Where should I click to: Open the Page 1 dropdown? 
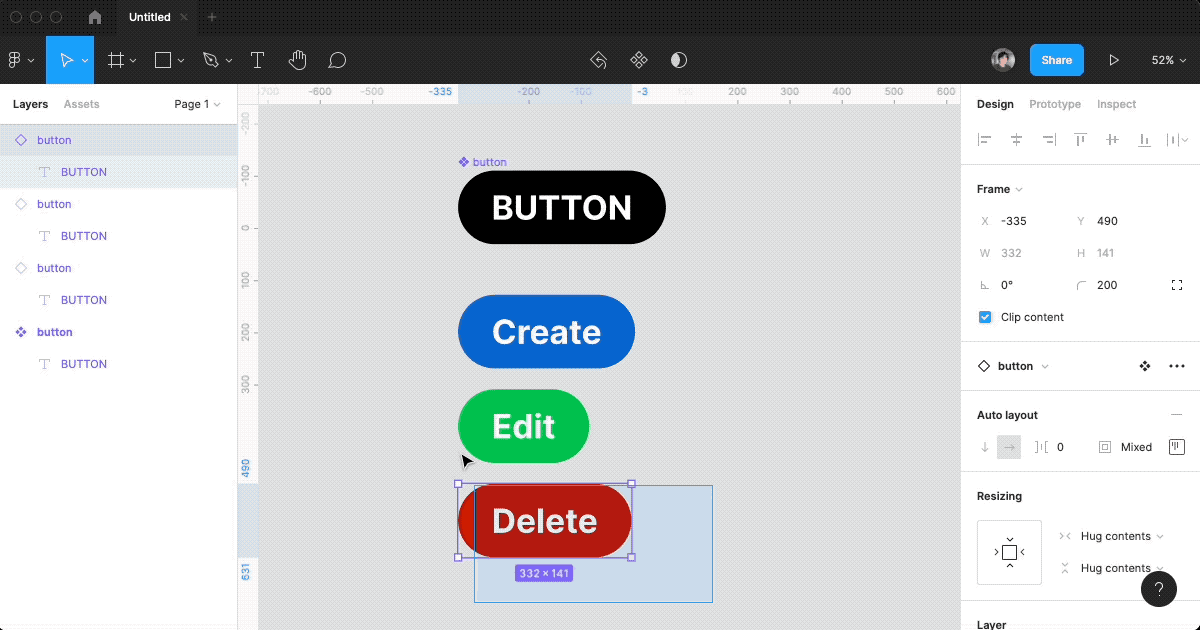197,104
